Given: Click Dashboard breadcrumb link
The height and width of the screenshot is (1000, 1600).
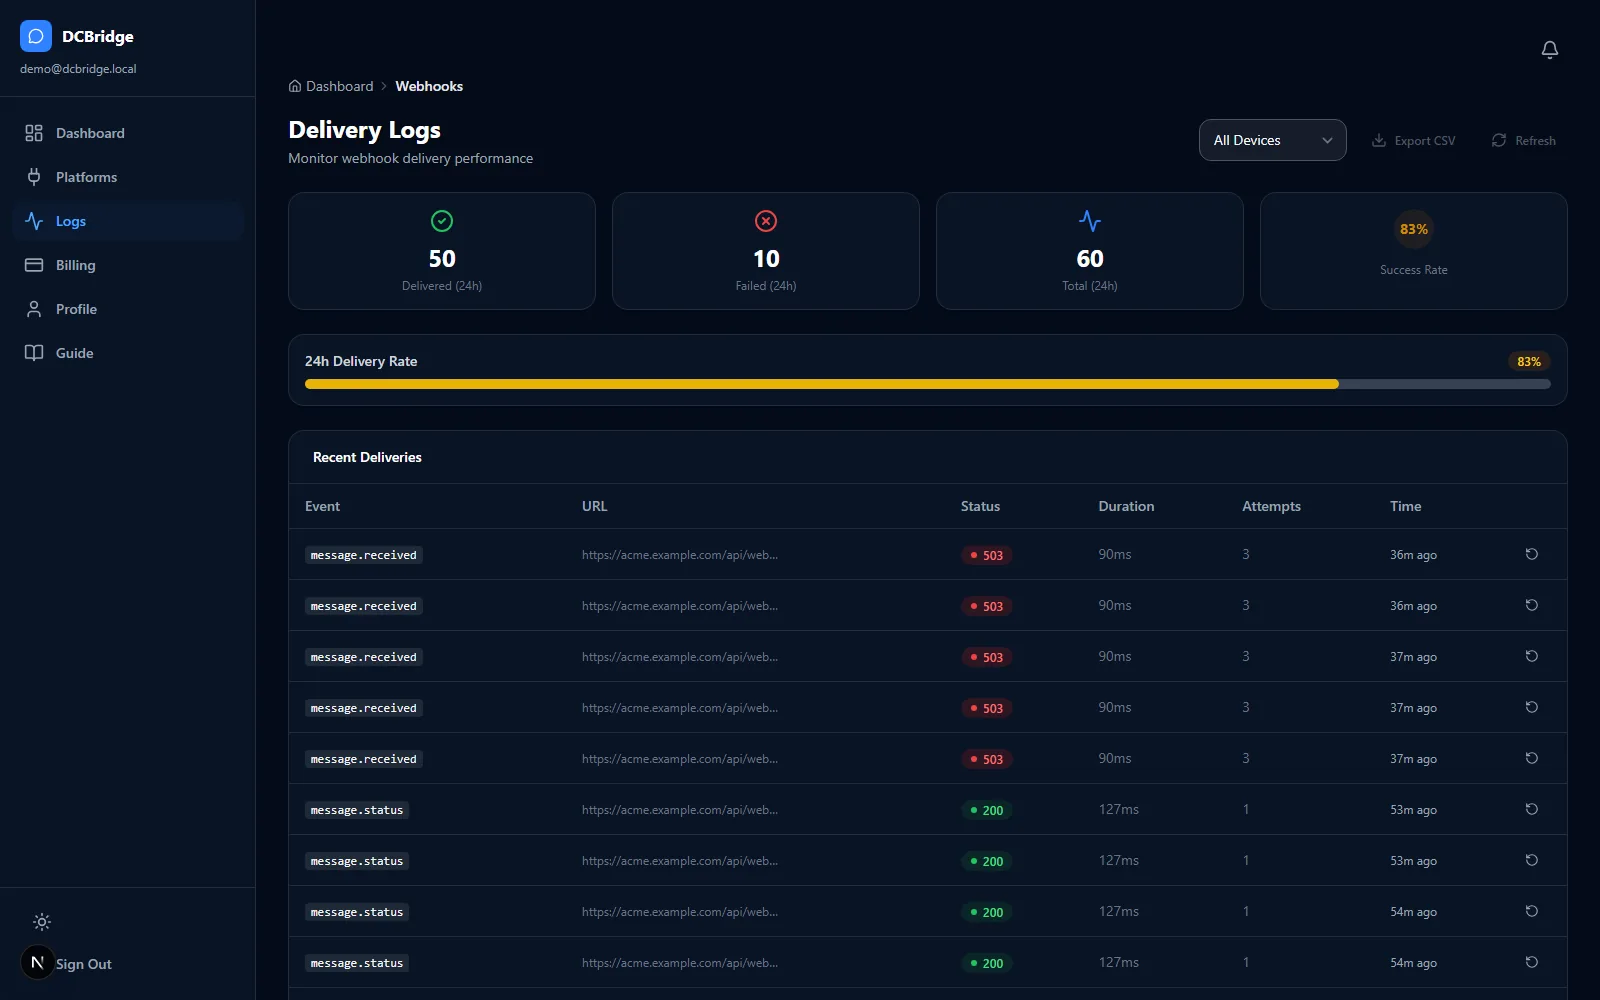Looking at the screenshot, I should pyautogui.click(x=331, y=86).
